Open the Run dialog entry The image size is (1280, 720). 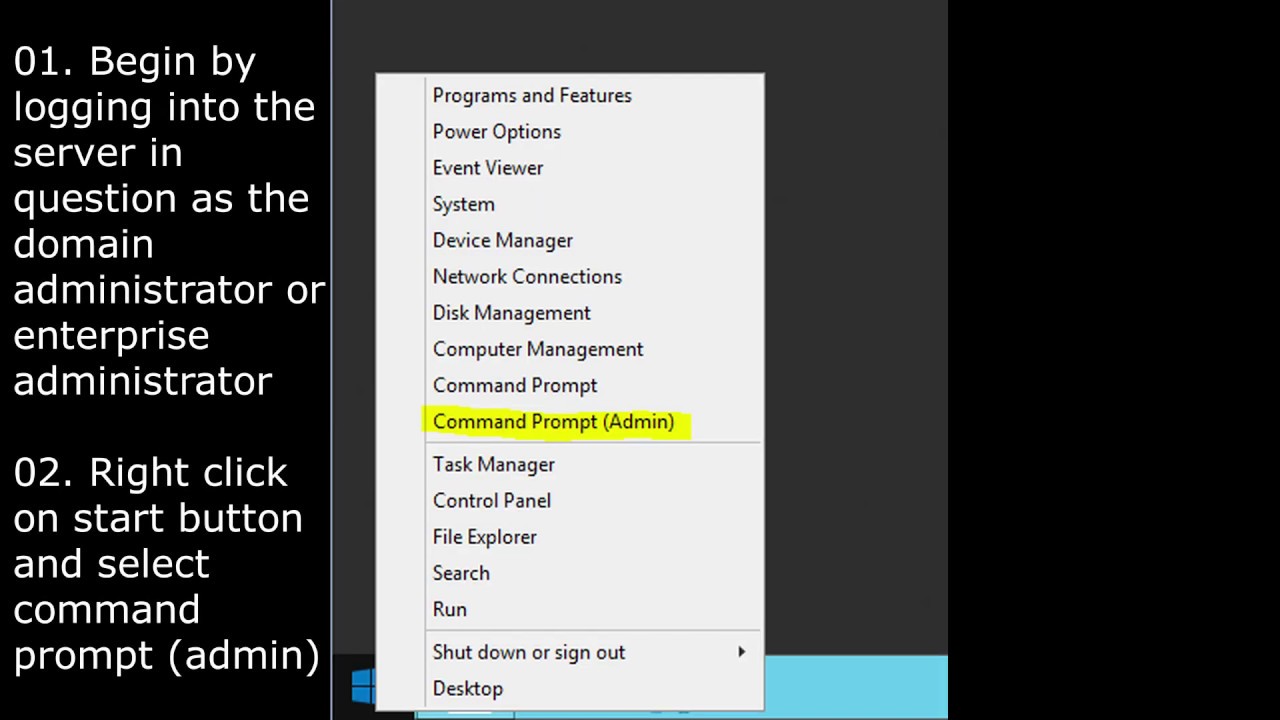tap(450, 609)
